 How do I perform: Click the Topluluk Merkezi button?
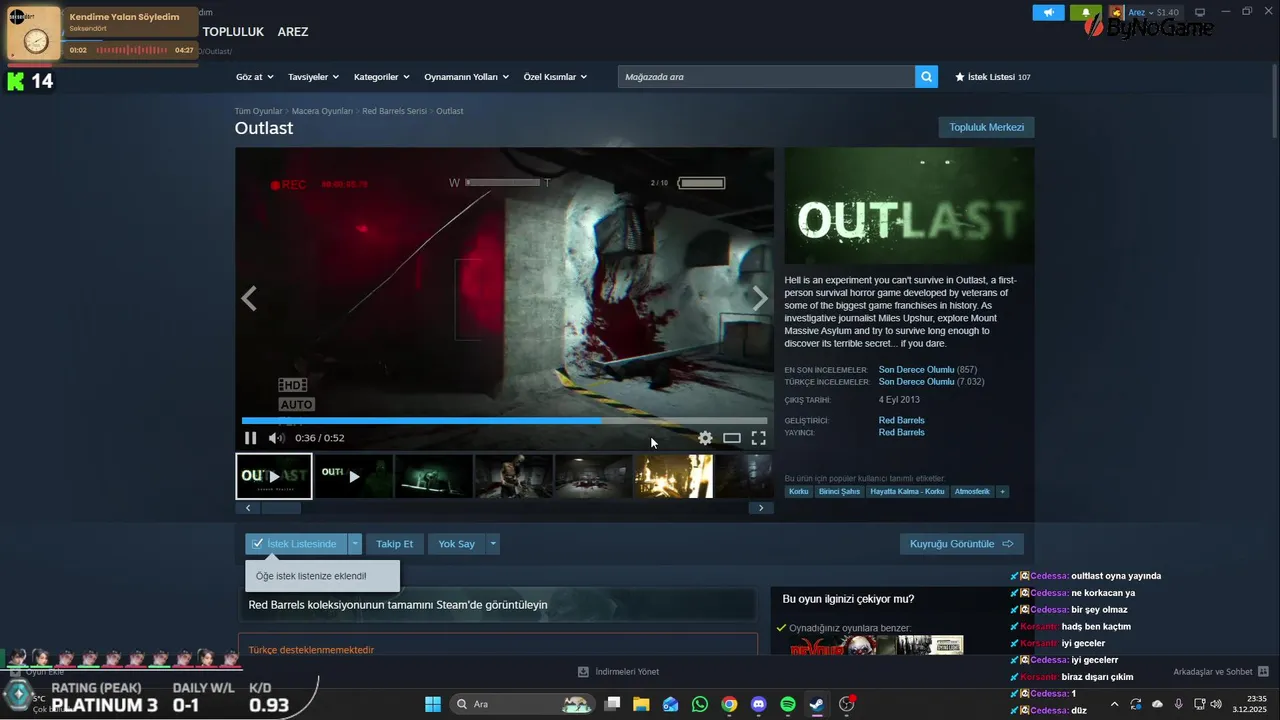point(986,127)
